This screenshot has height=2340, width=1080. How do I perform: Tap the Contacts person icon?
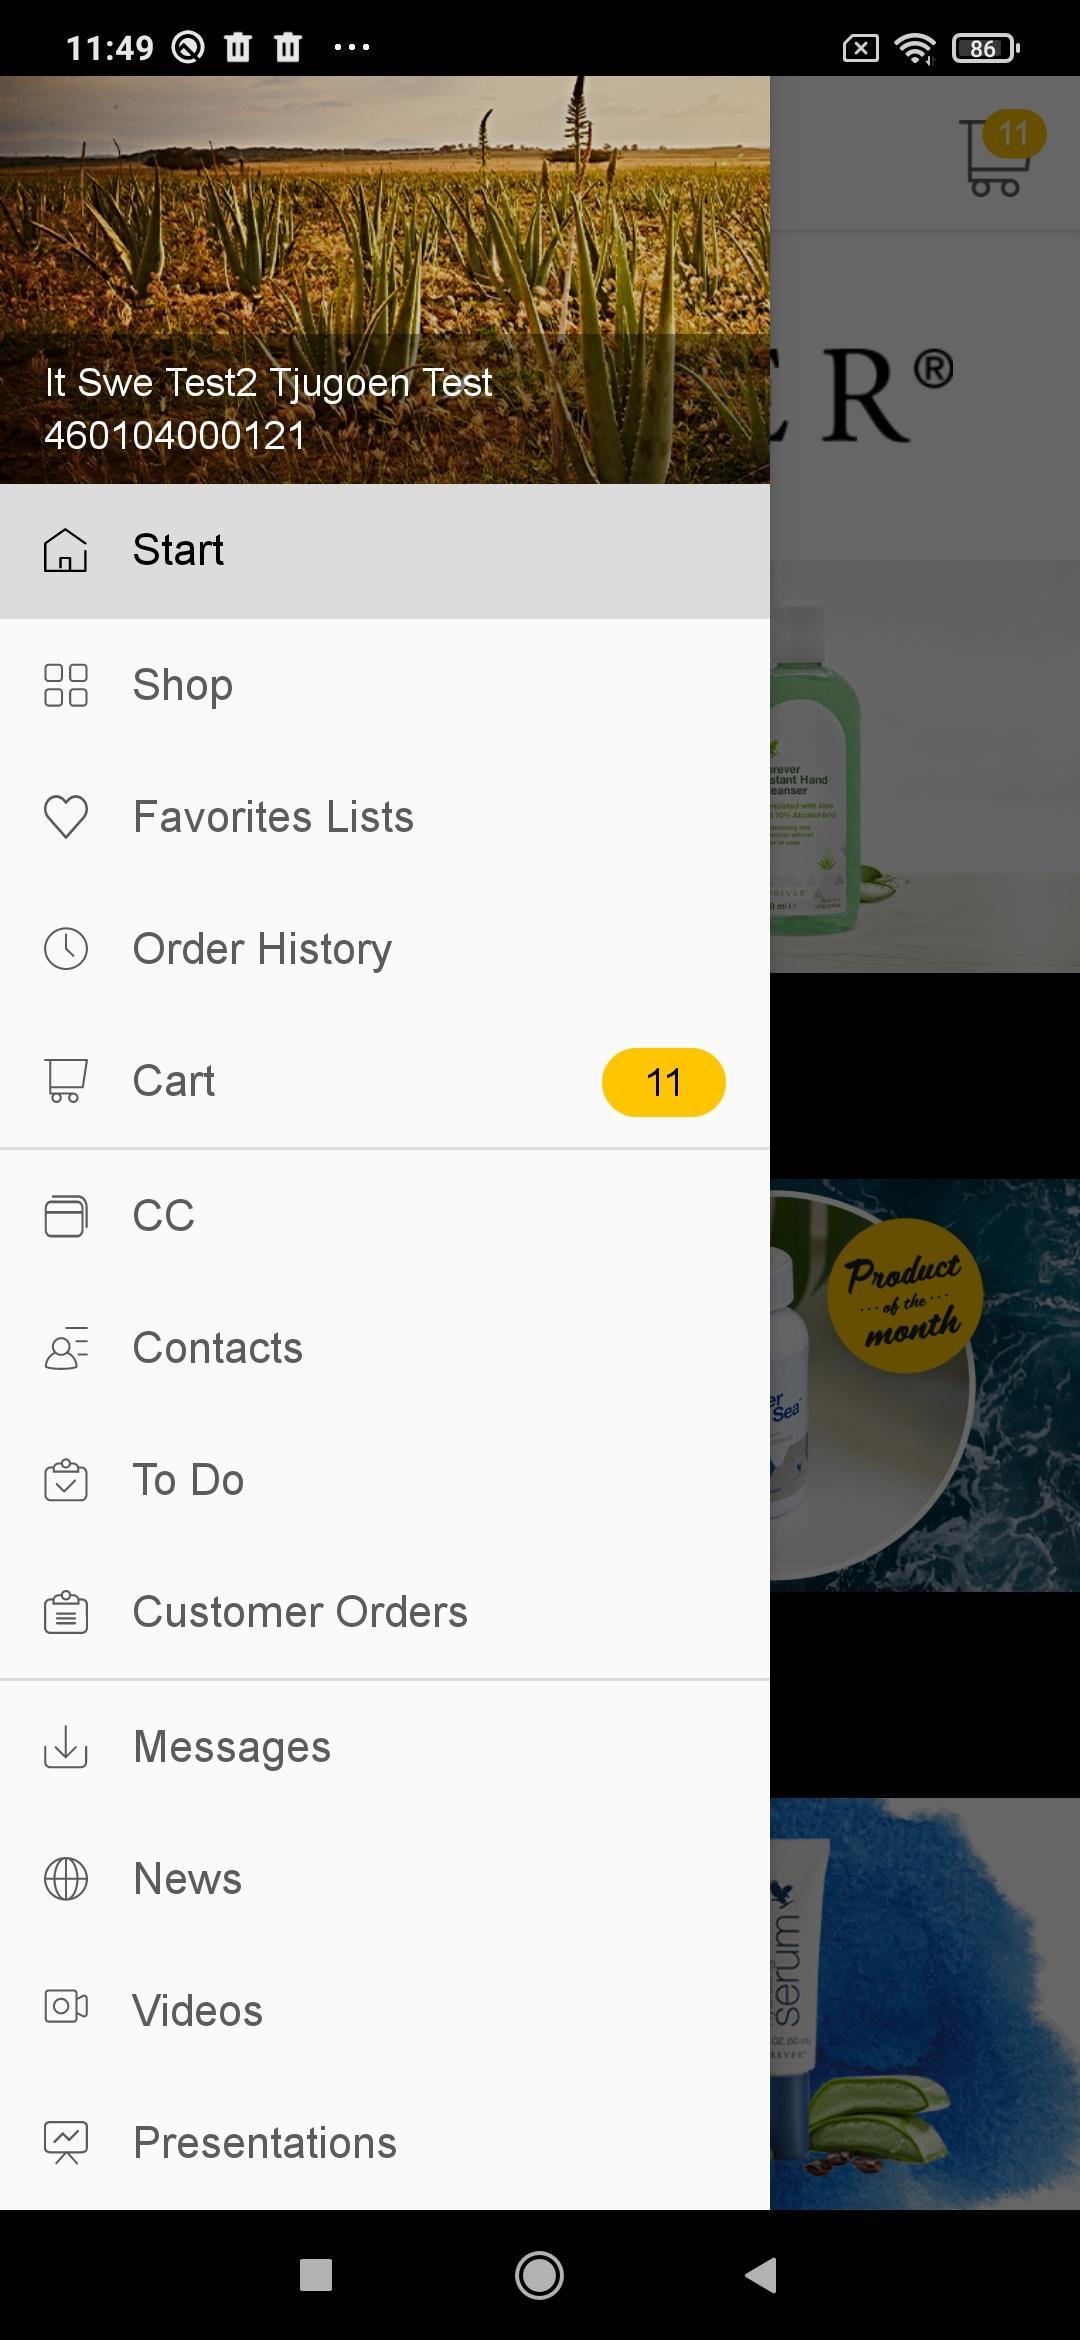(66, 1348)
